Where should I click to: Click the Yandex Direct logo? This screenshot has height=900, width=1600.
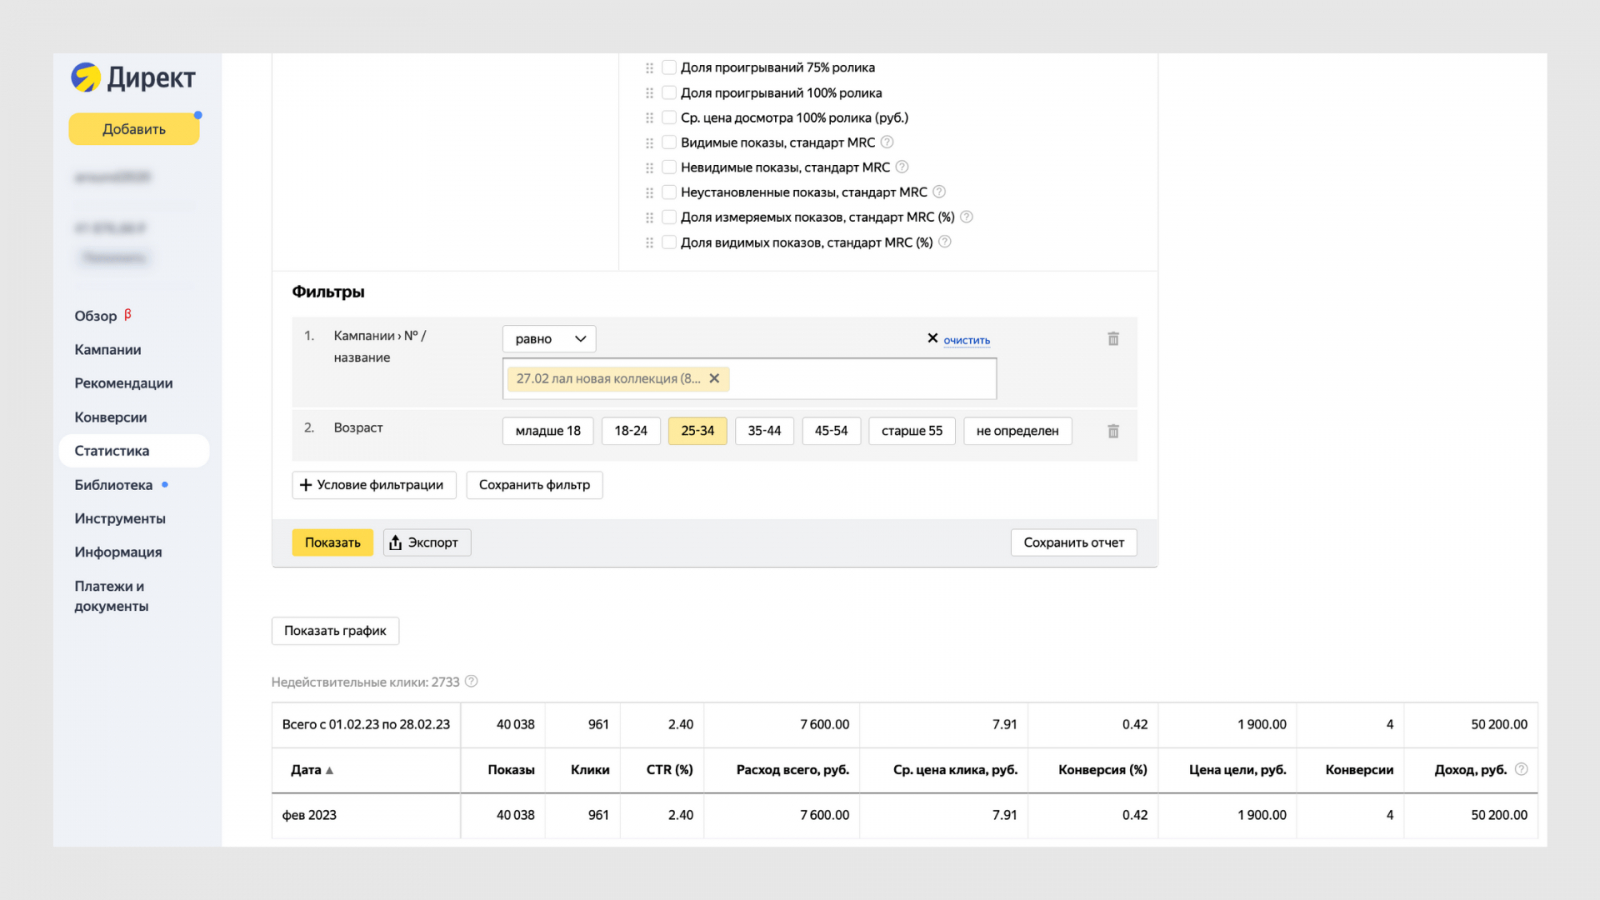click(x=133, y=78)
